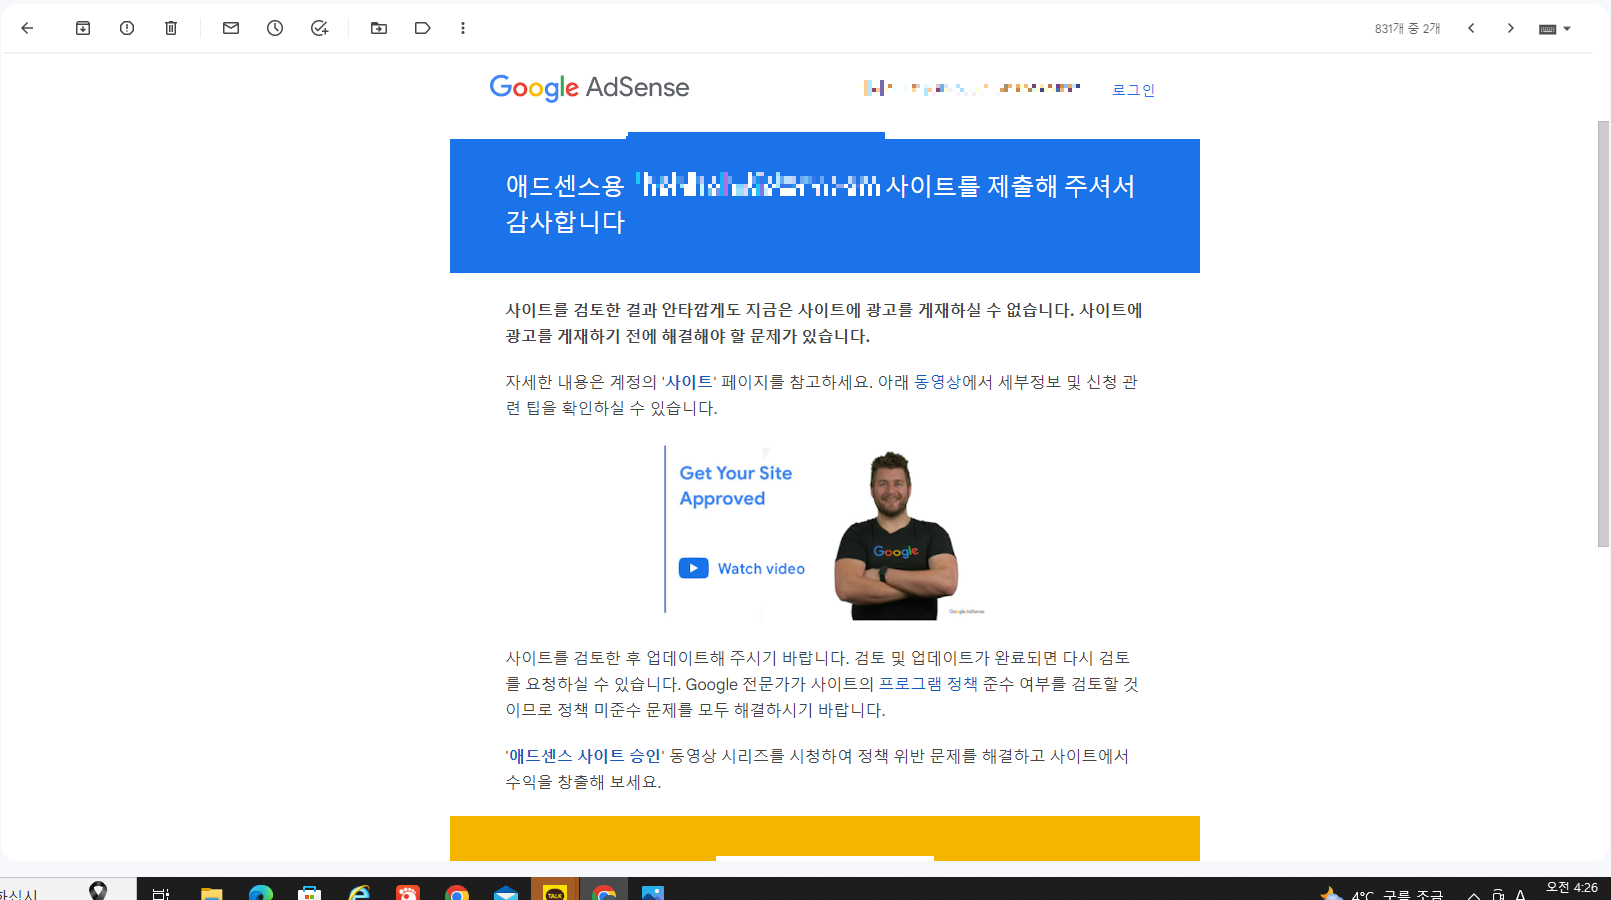The height and width of the screenshot is (900, 1611).
Task: Delete email with trash icon
Action: 171,28
